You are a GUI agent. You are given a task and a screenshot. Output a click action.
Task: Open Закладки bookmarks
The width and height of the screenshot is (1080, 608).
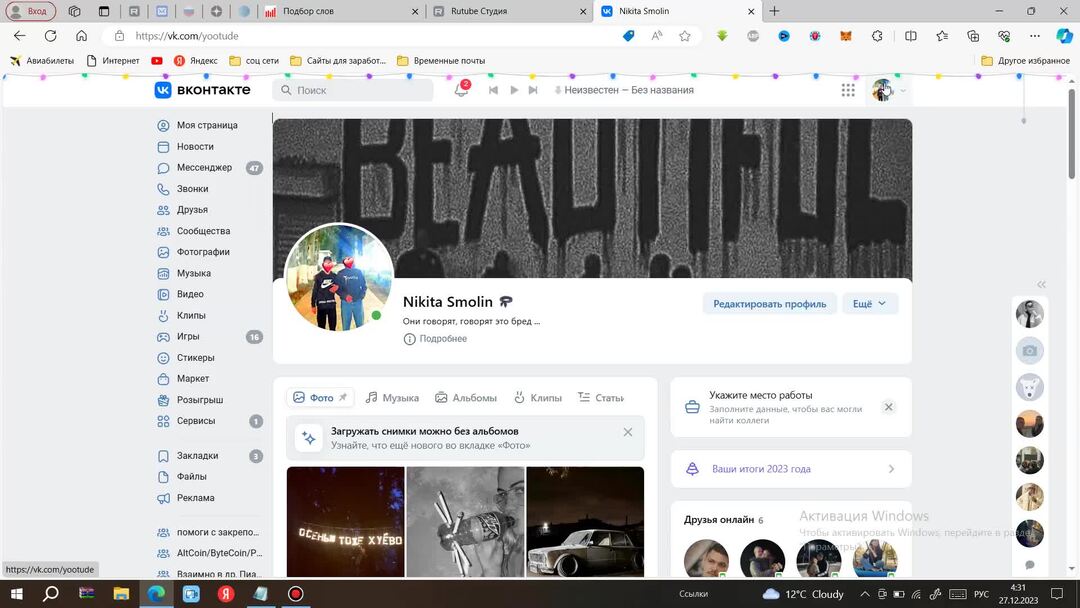coord(209,456)
